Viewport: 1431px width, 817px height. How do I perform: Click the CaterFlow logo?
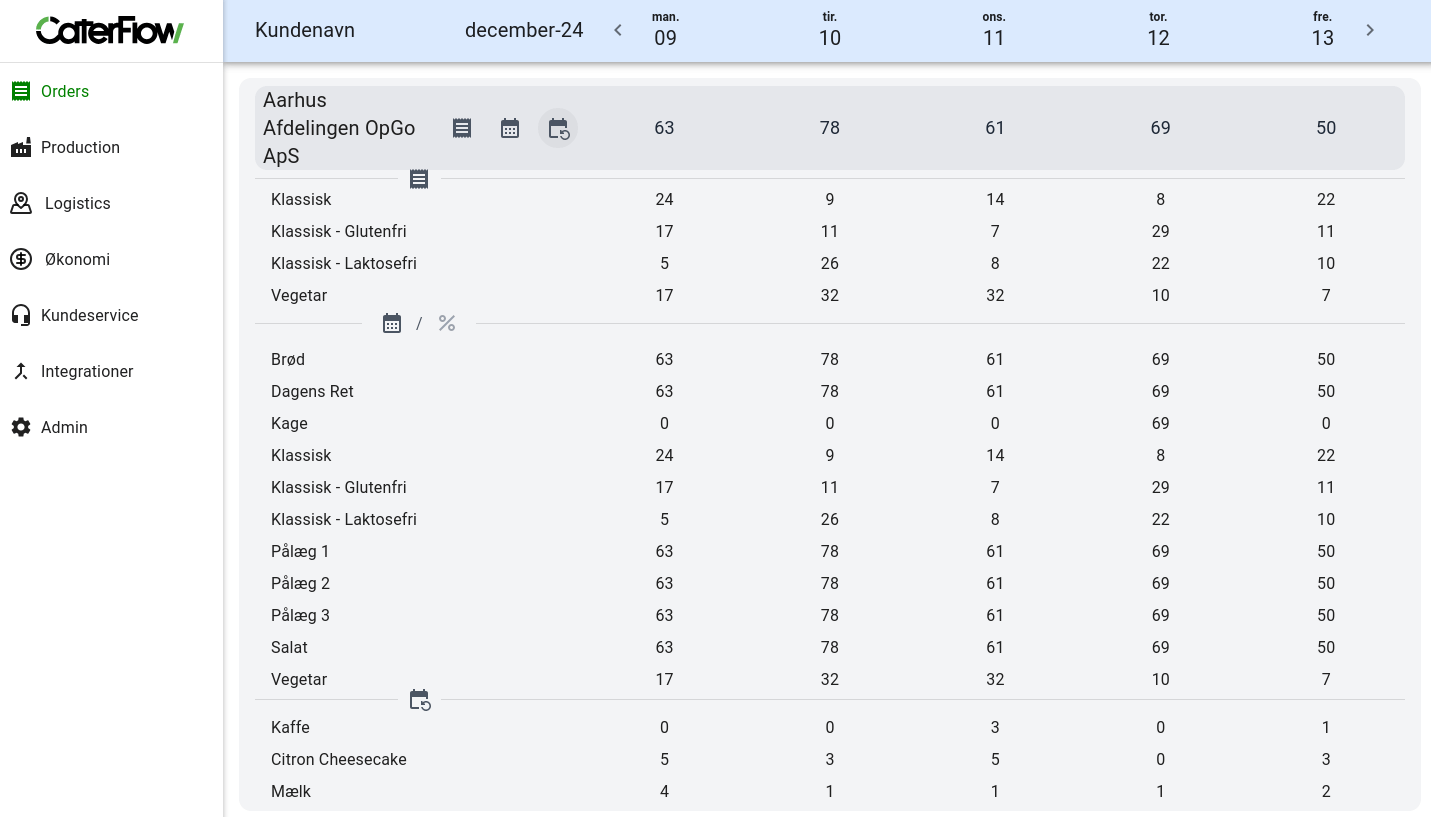[110, 30]
